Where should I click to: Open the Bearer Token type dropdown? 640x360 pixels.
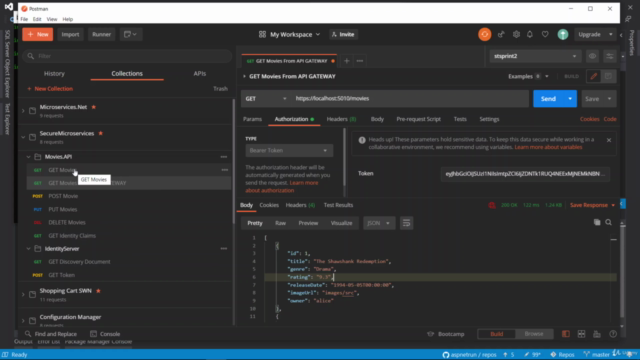tap(289, 151)
